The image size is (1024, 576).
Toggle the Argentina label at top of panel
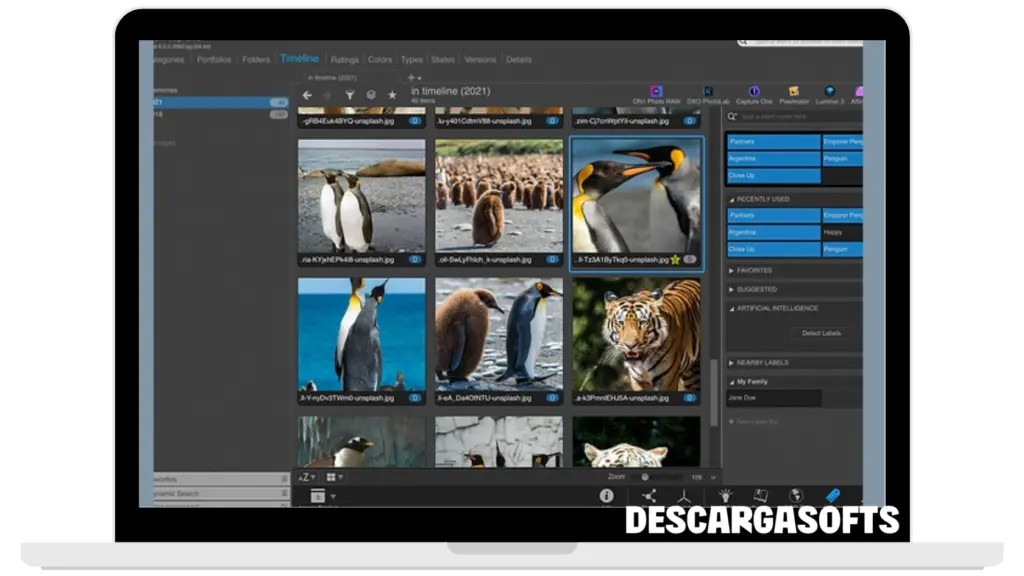pyautogui.click(x=773, y=159)
